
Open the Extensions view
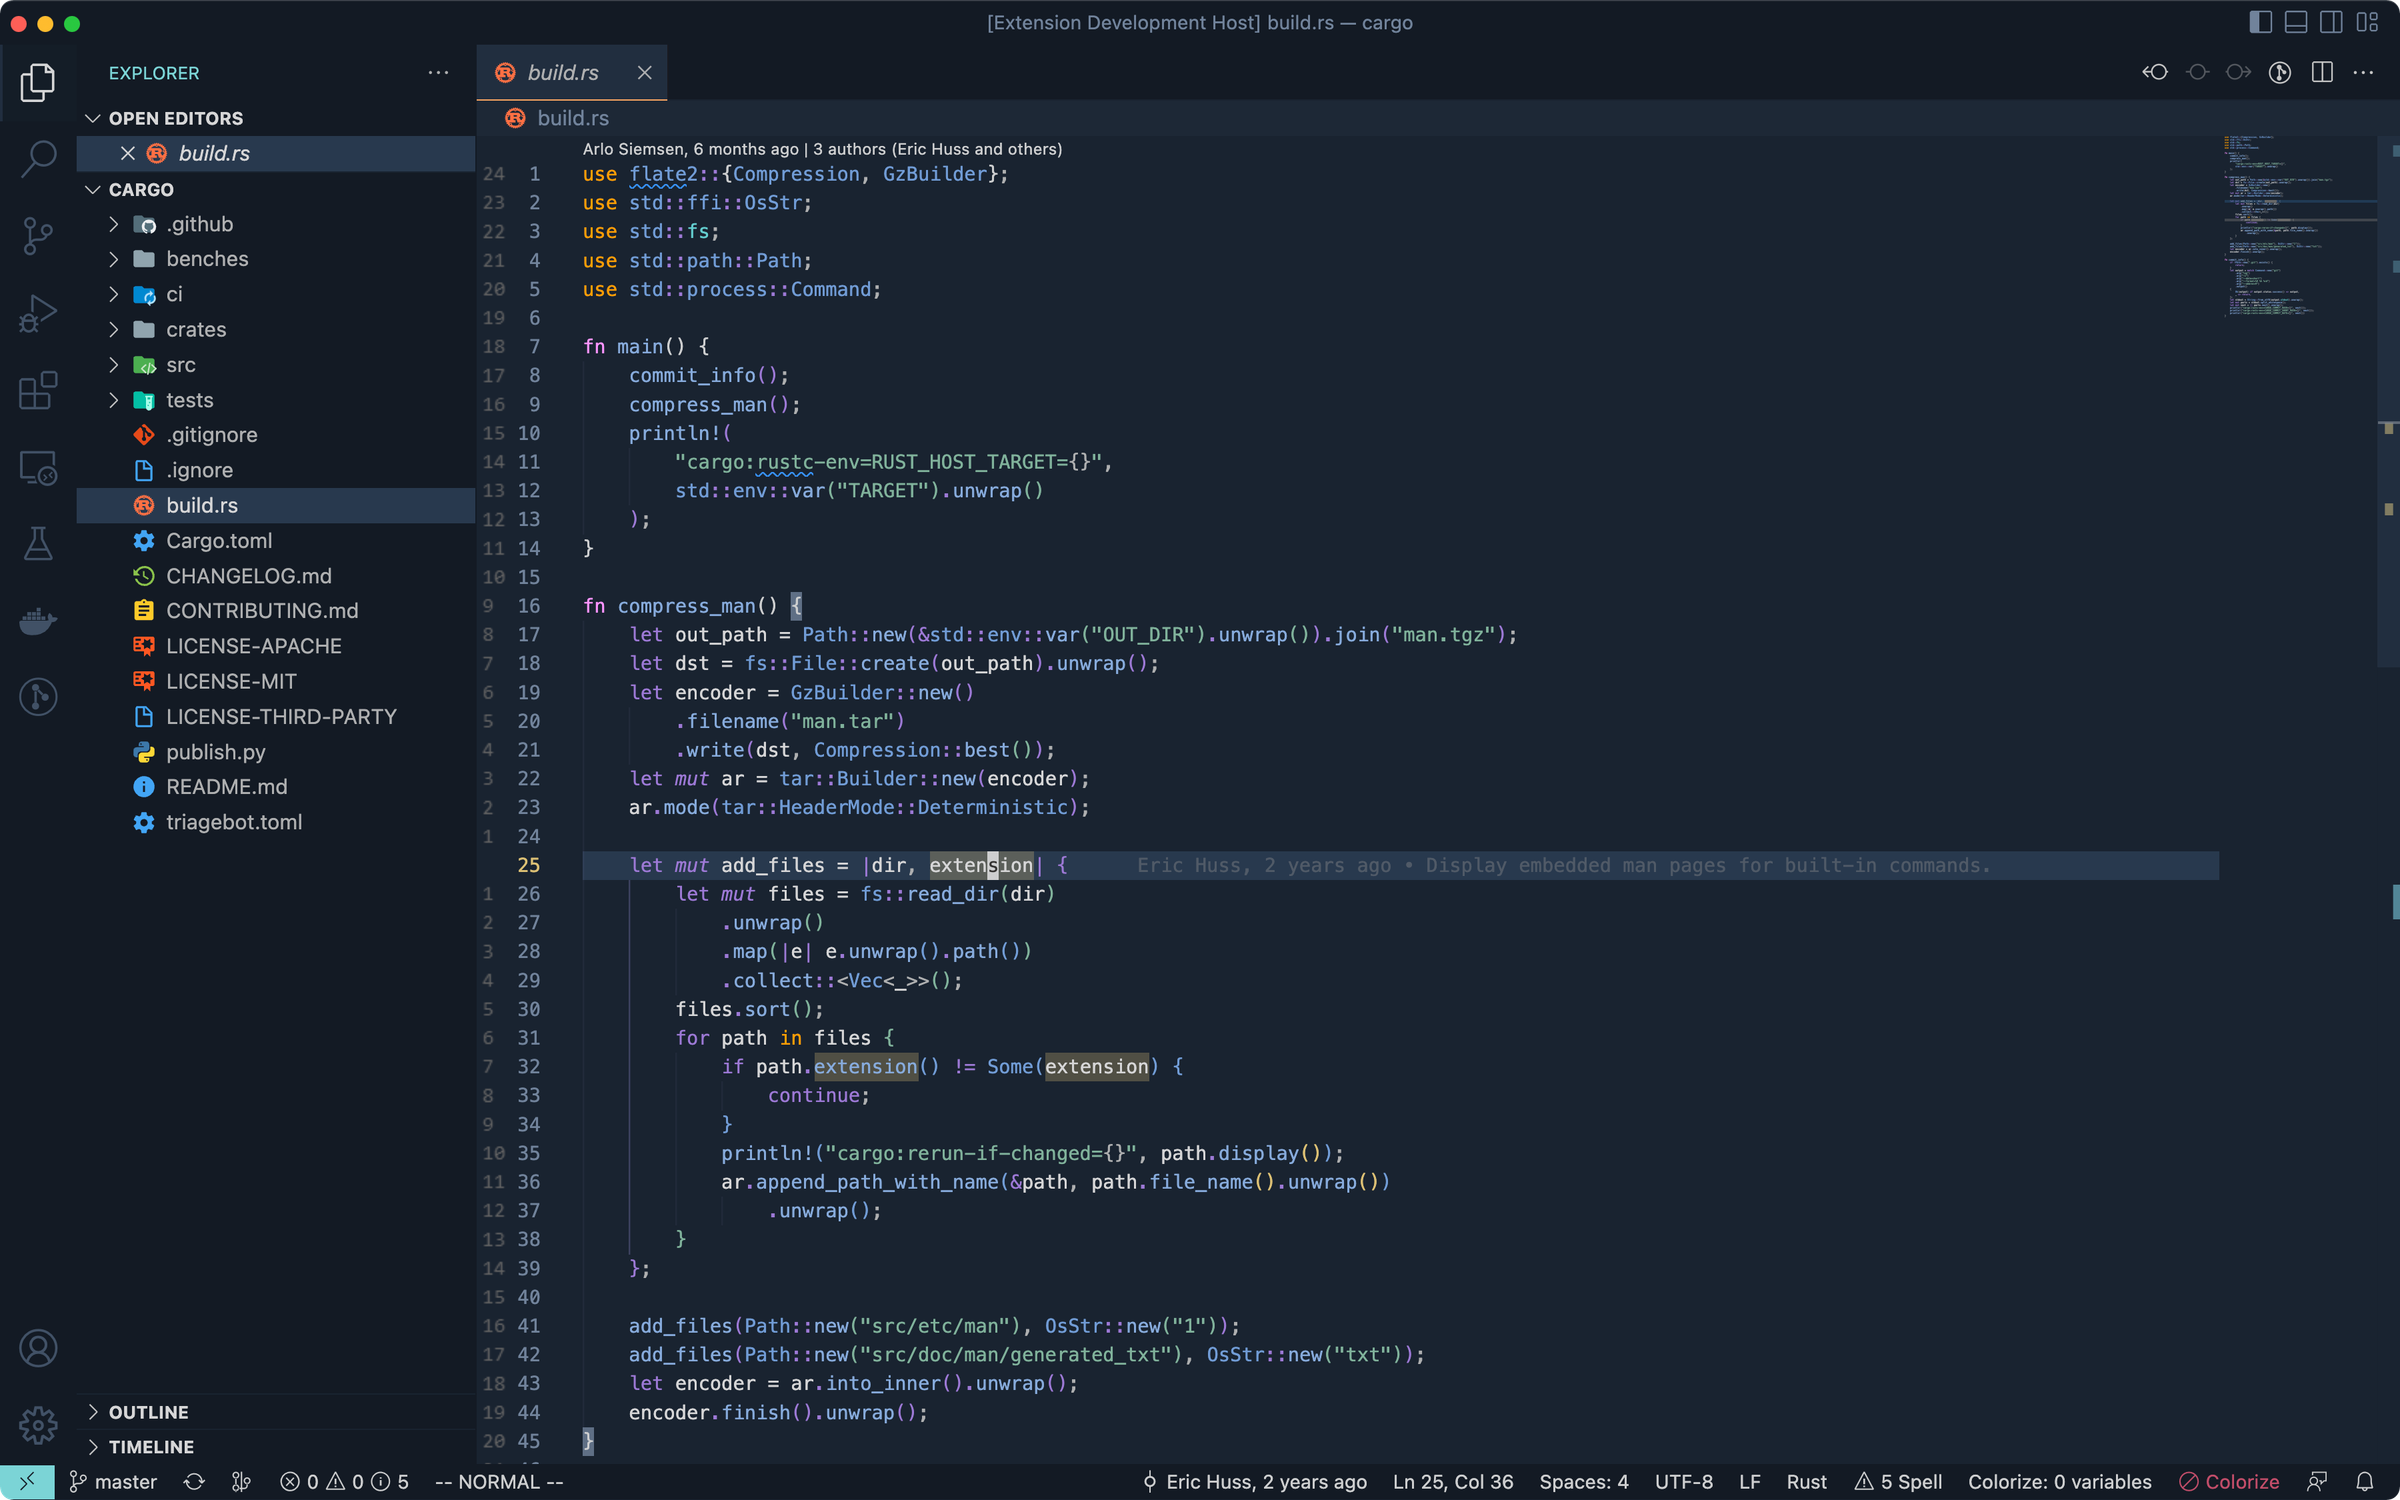38,390
